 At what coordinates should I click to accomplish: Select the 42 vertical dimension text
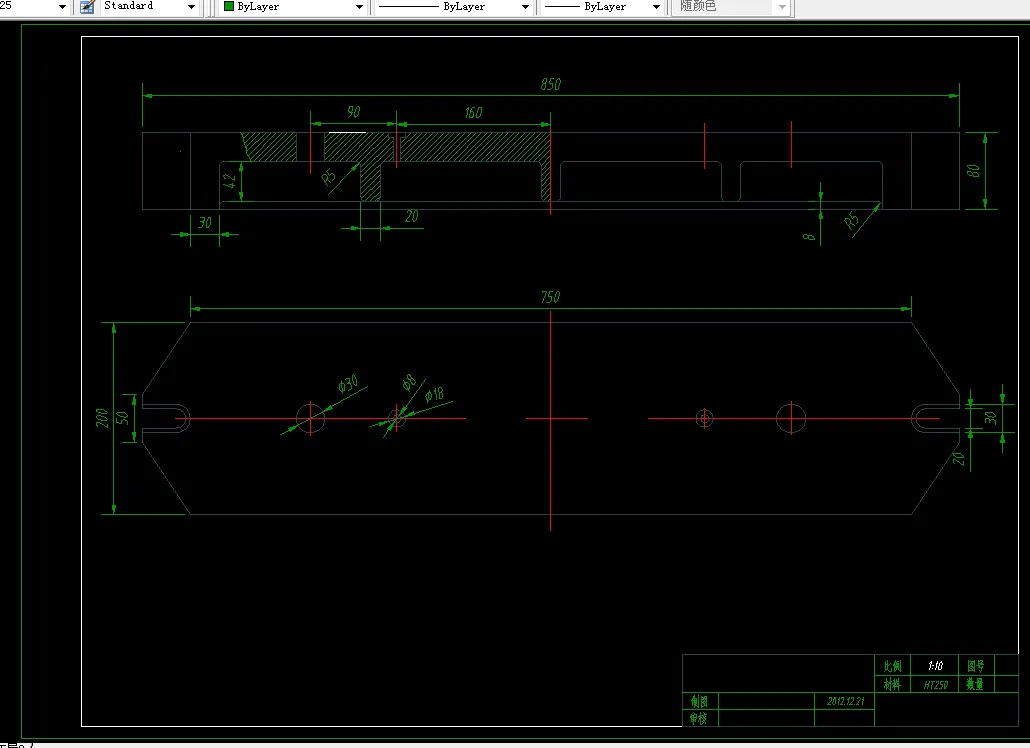(x=229, y=179)
